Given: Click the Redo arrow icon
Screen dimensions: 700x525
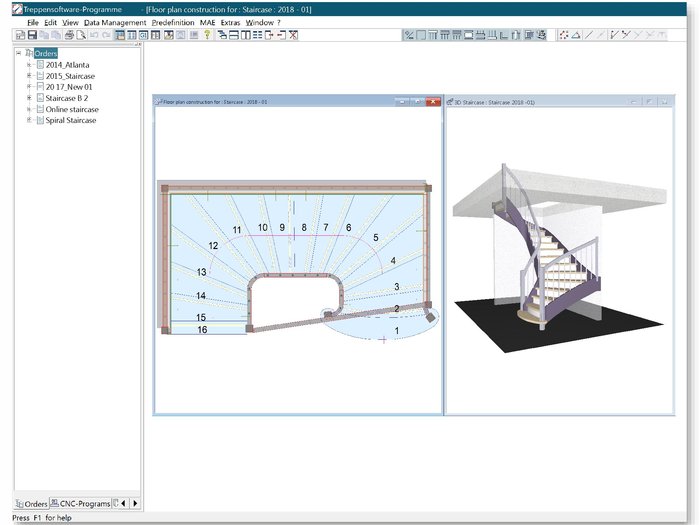Looking at the screenshot, I should click(x=106, y=35).
